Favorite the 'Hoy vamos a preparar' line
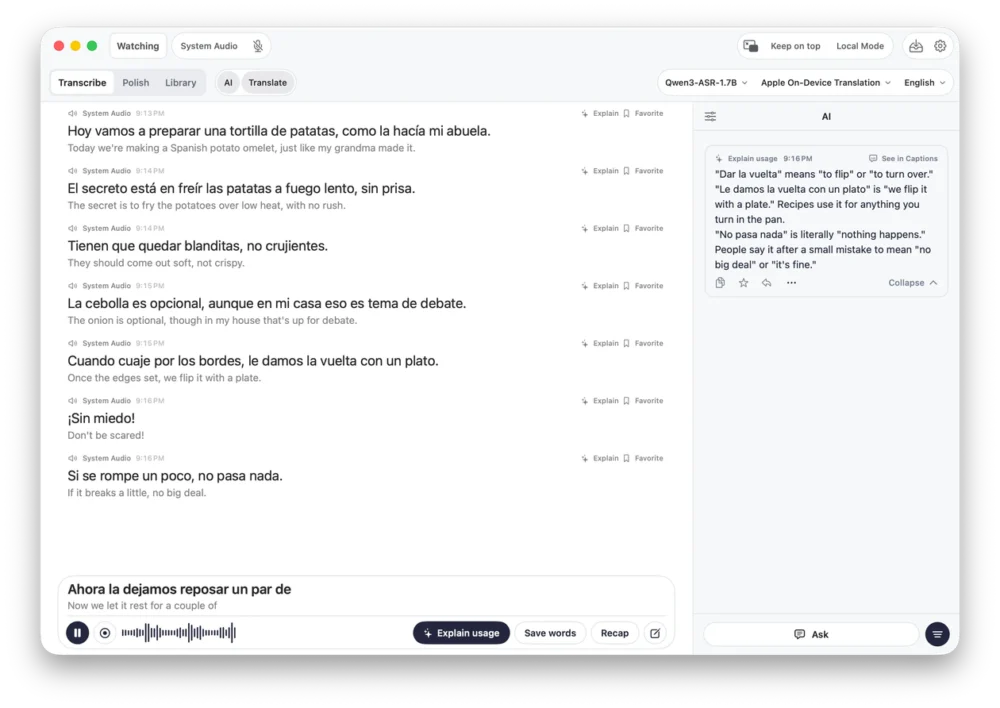 click(x=643, y=114)
